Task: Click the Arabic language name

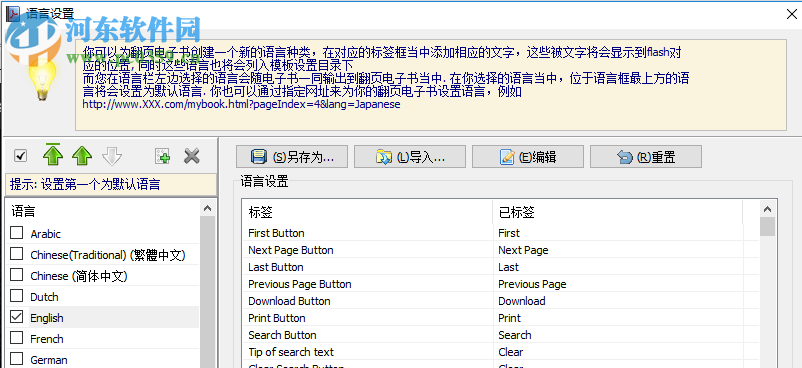Action: point(46,234)
